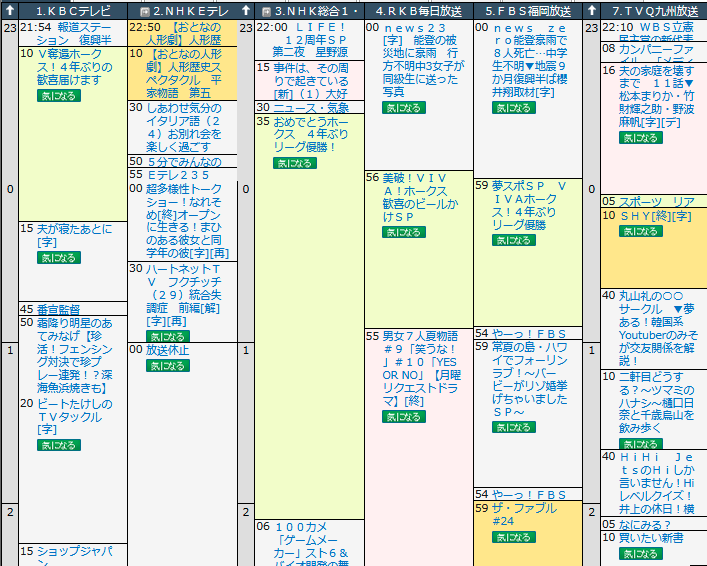707x566 pixels.
Task: Click the small icon before 2.NHK Eテレ
Action: click(x=145, y=11)
